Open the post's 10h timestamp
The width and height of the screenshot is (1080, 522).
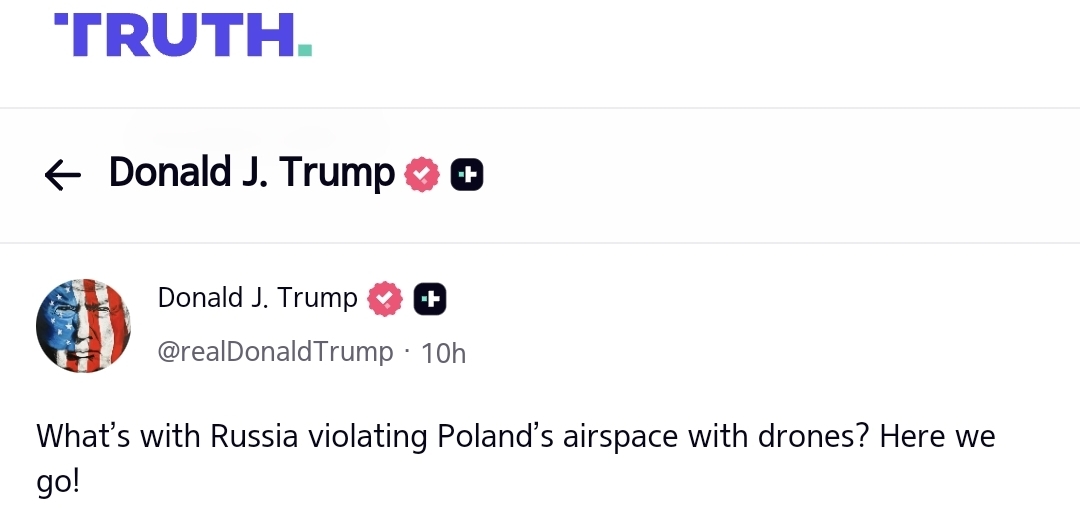(x=444, y=353)
